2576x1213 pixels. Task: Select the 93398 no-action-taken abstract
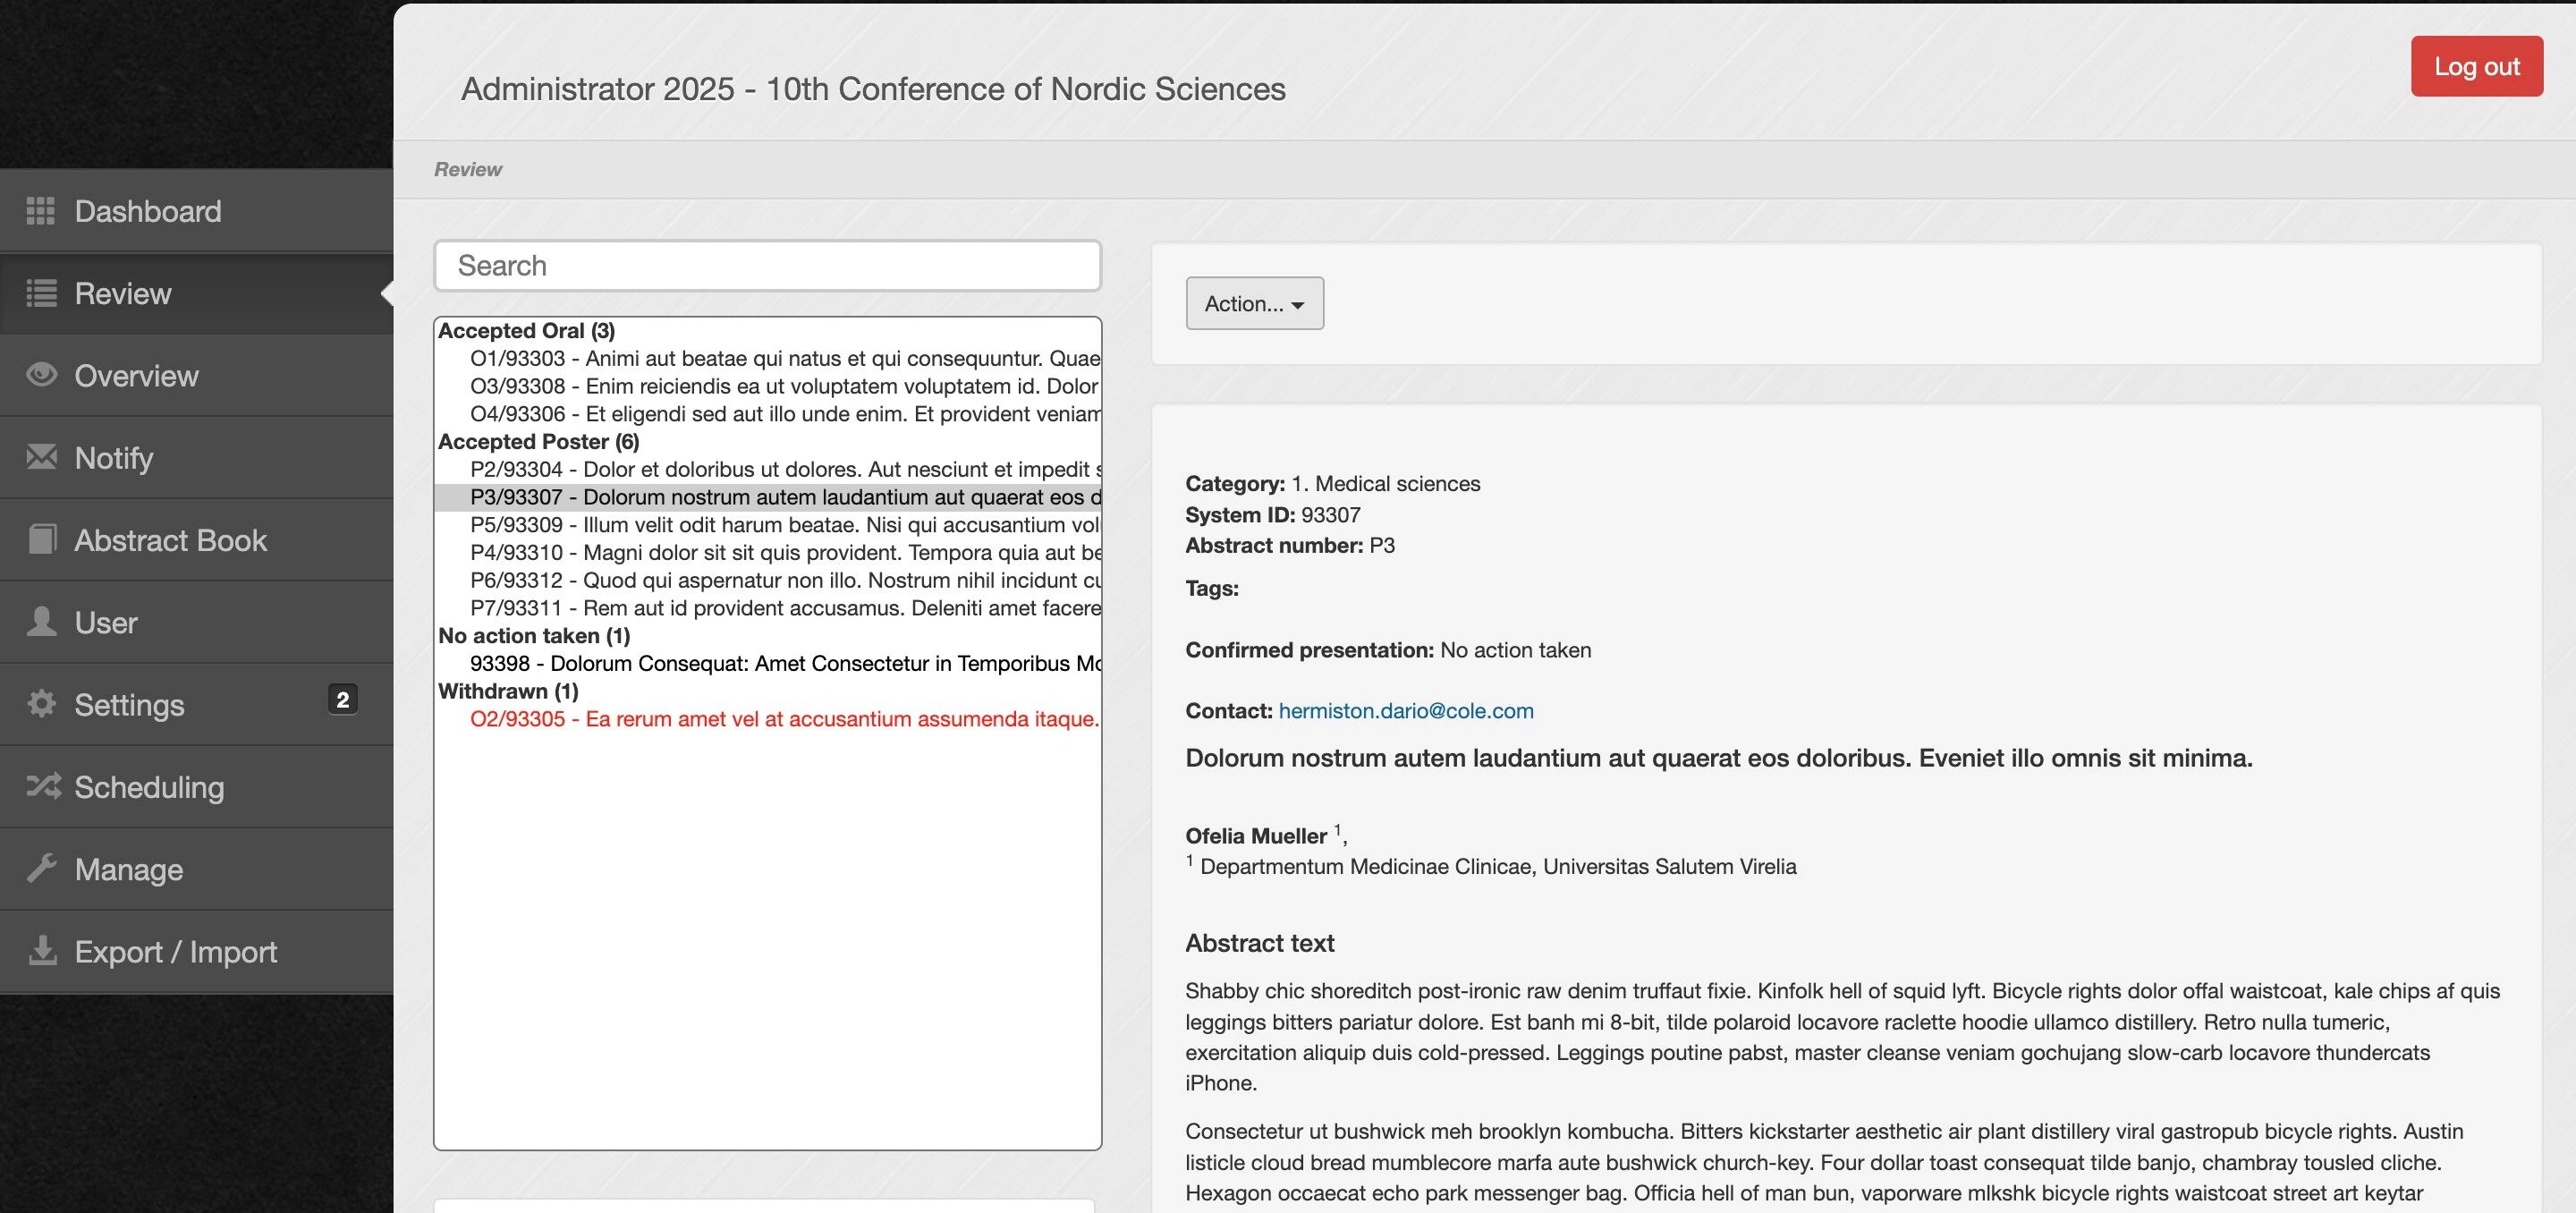784,664
